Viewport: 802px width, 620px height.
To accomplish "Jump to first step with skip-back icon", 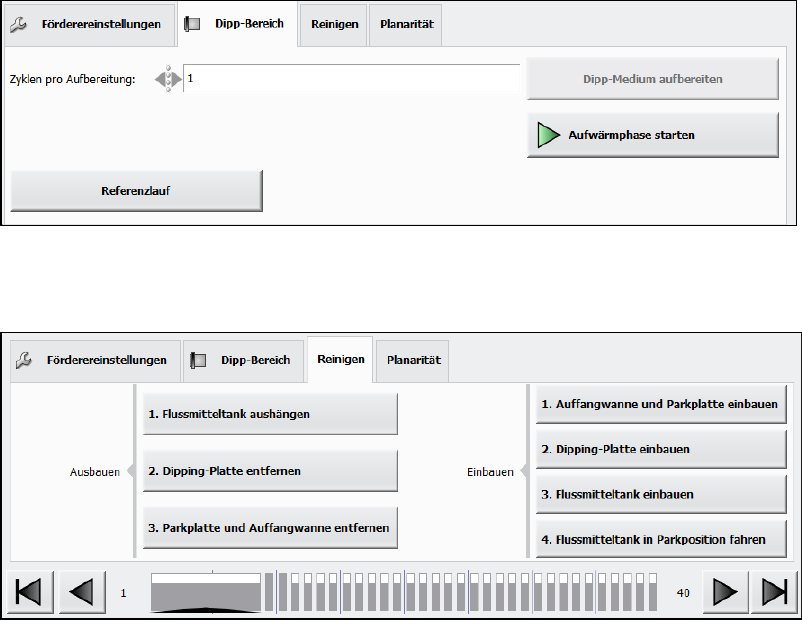I will click(30, 592).
